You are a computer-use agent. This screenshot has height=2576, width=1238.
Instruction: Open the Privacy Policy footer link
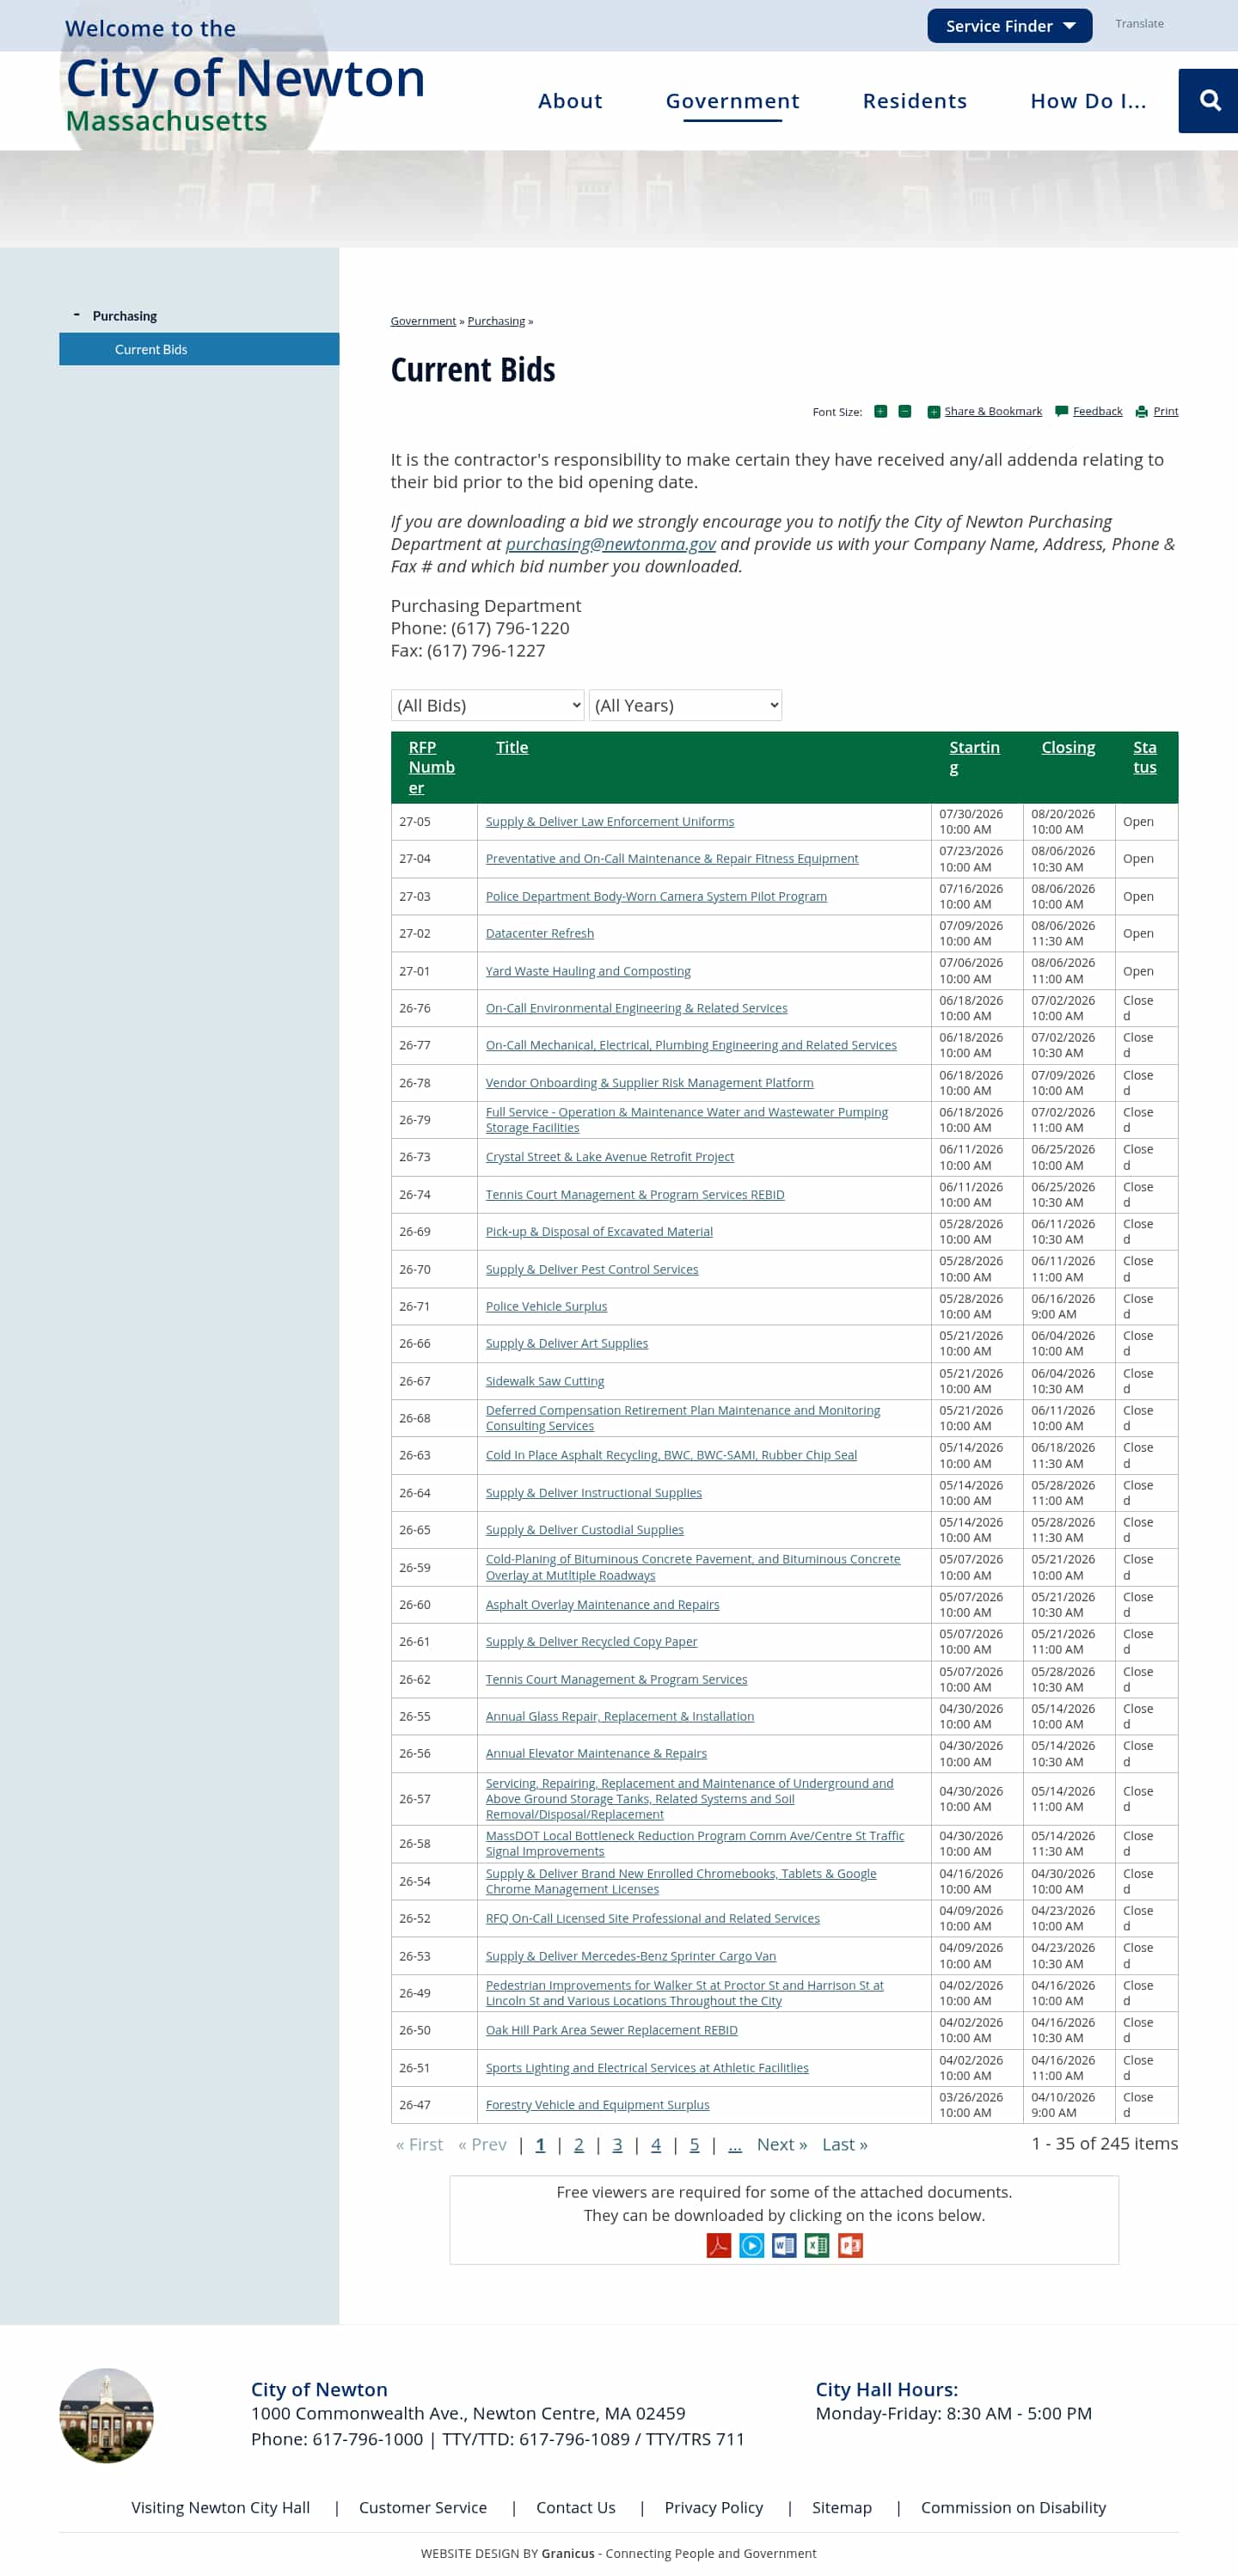click(x=714, y=2507)
